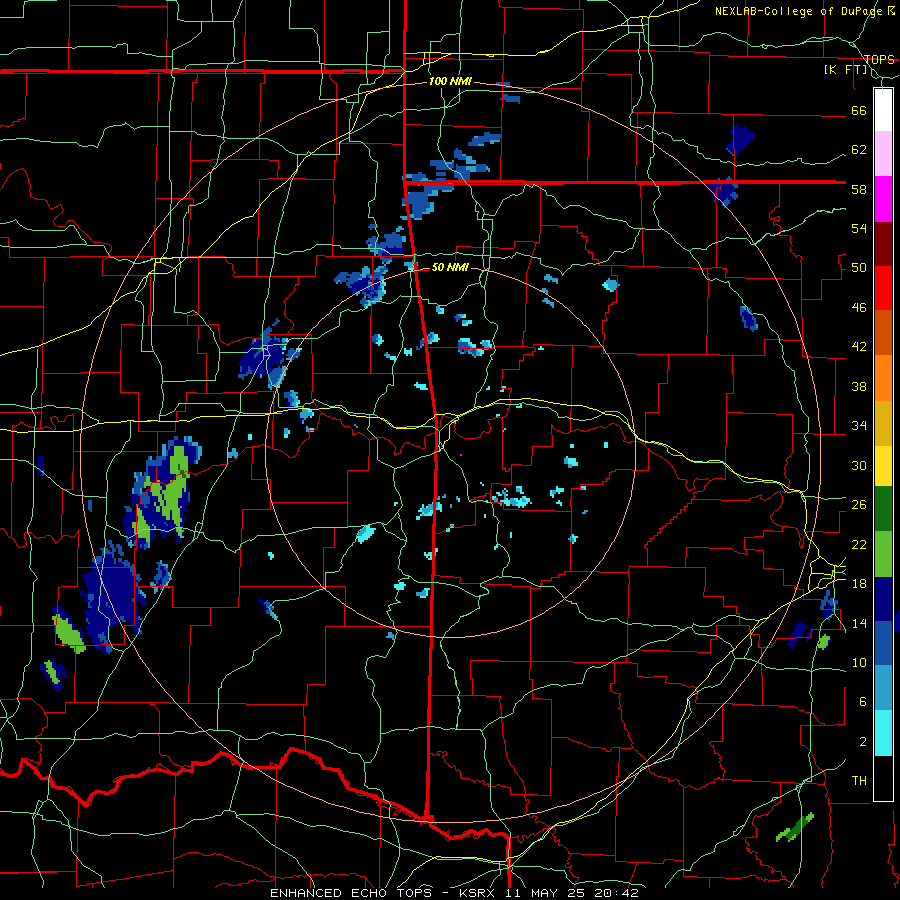Click the 50 legend value

coord(859,267)
